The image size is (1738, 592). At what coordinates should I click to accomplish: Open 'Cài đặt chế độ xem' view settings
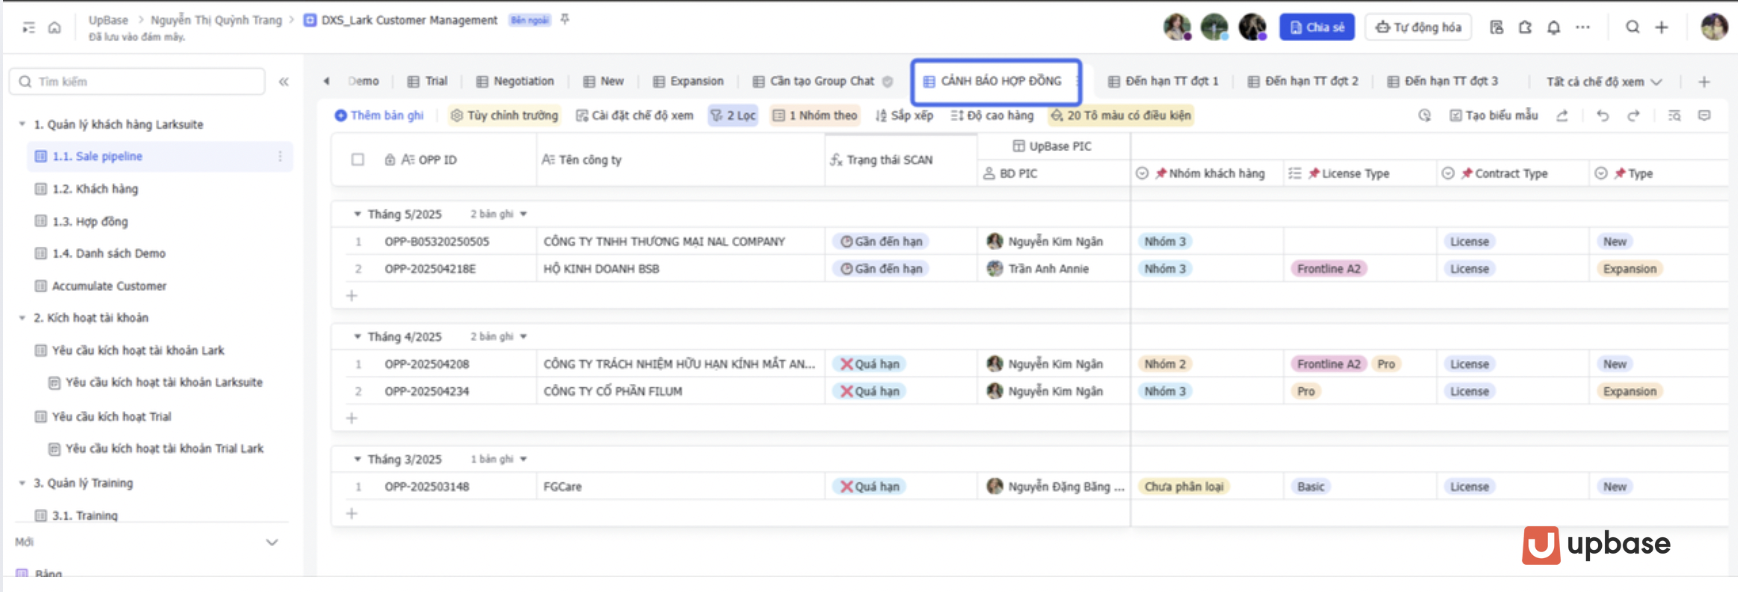(634, 116)
